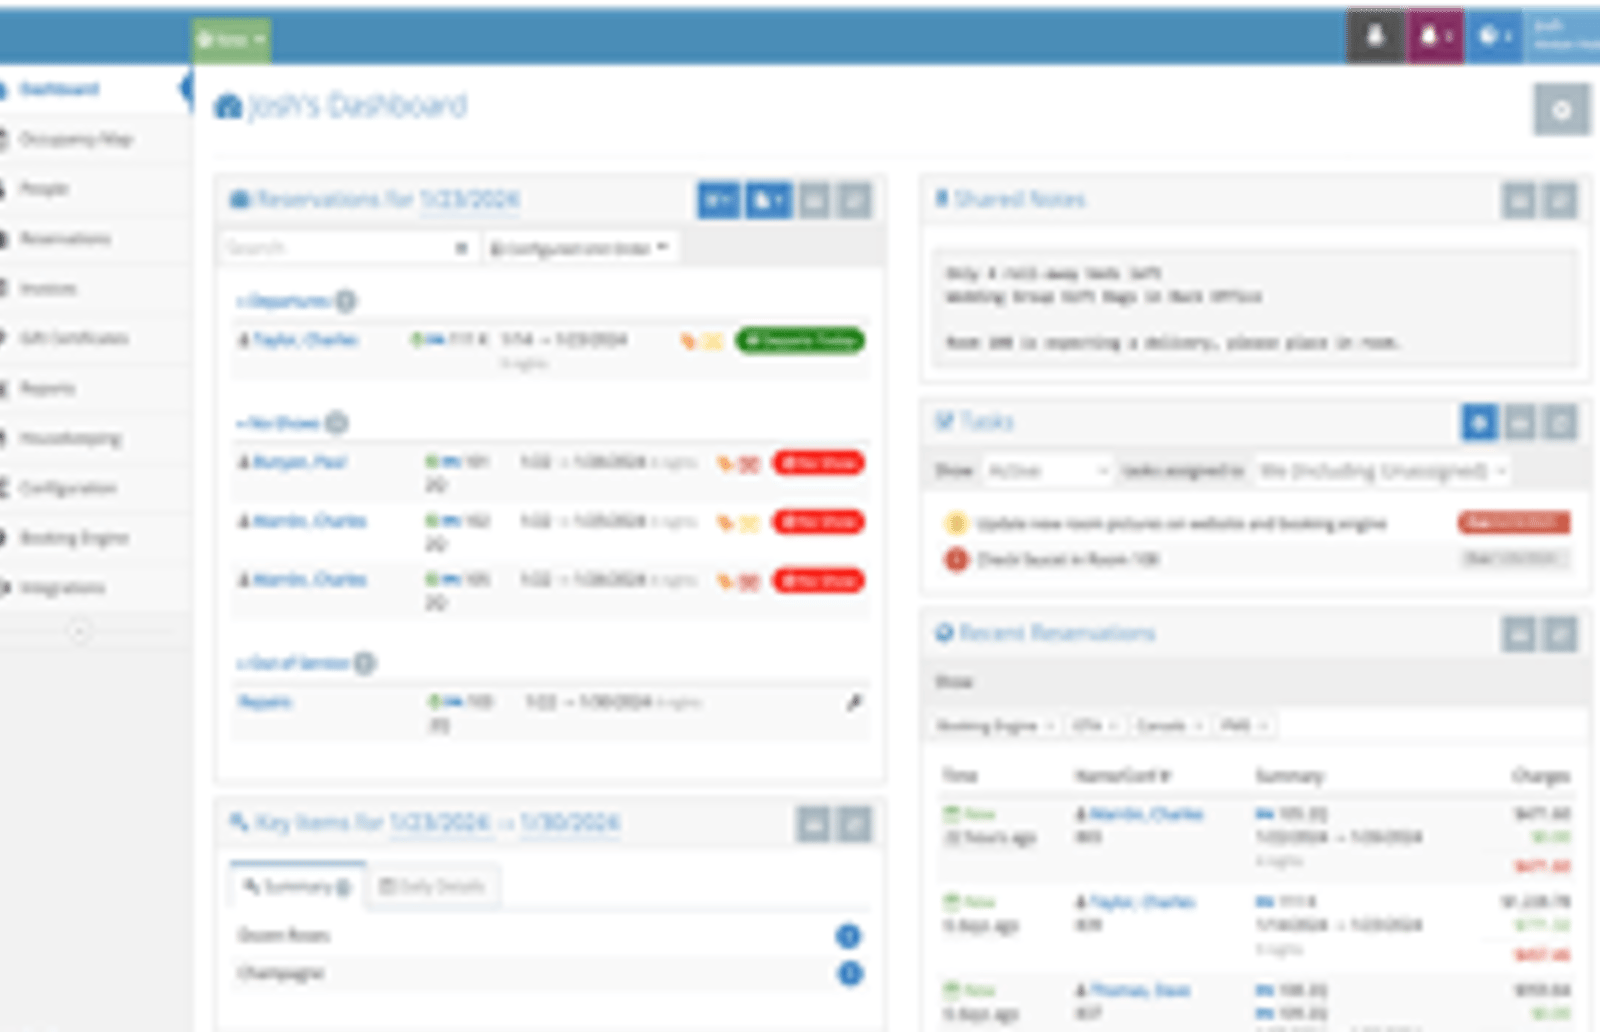The image size is (1600, 1032).
Task: Open Reports in the sidebar
Action: [48, 388]
